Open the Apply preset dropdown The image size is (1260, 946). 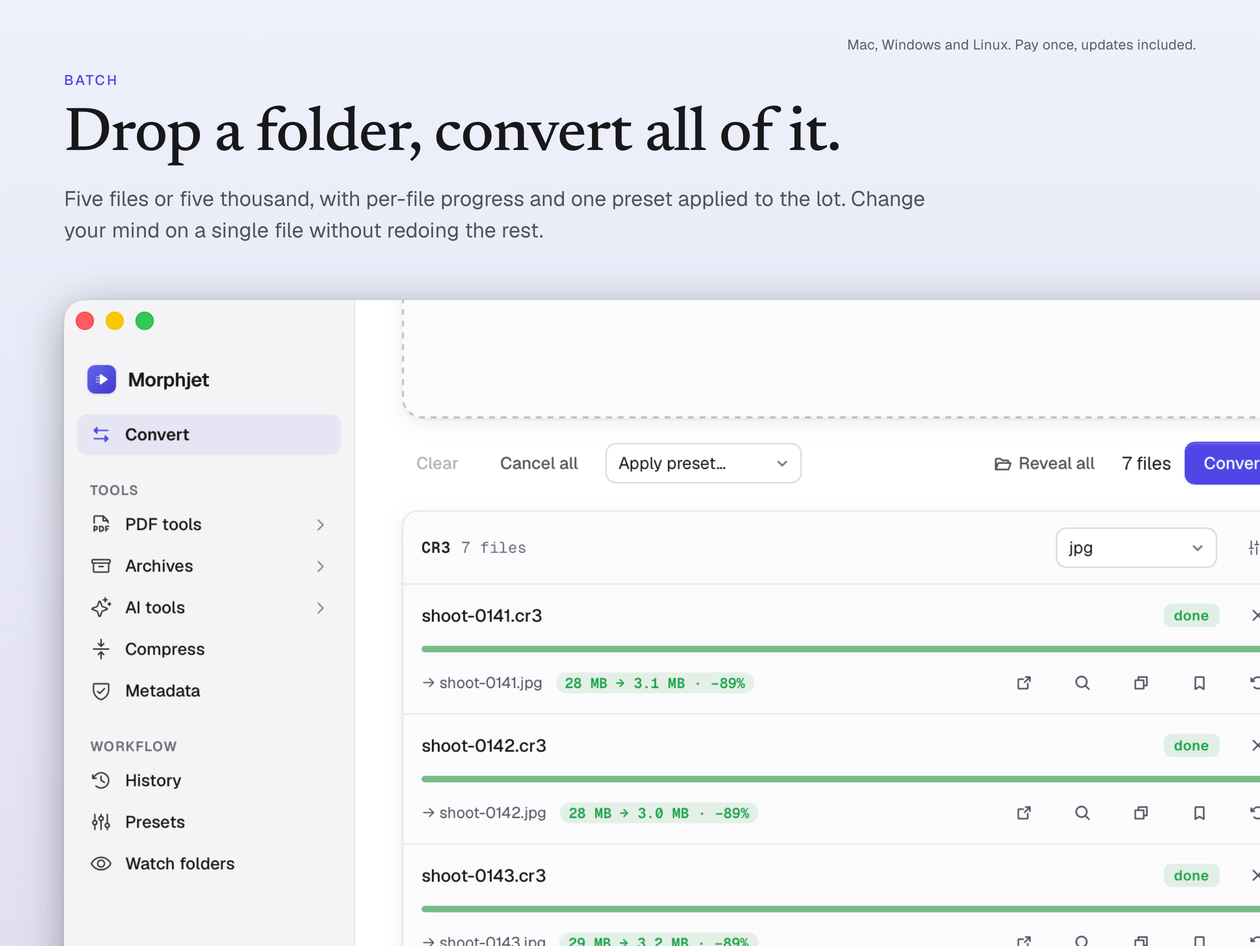703,463
